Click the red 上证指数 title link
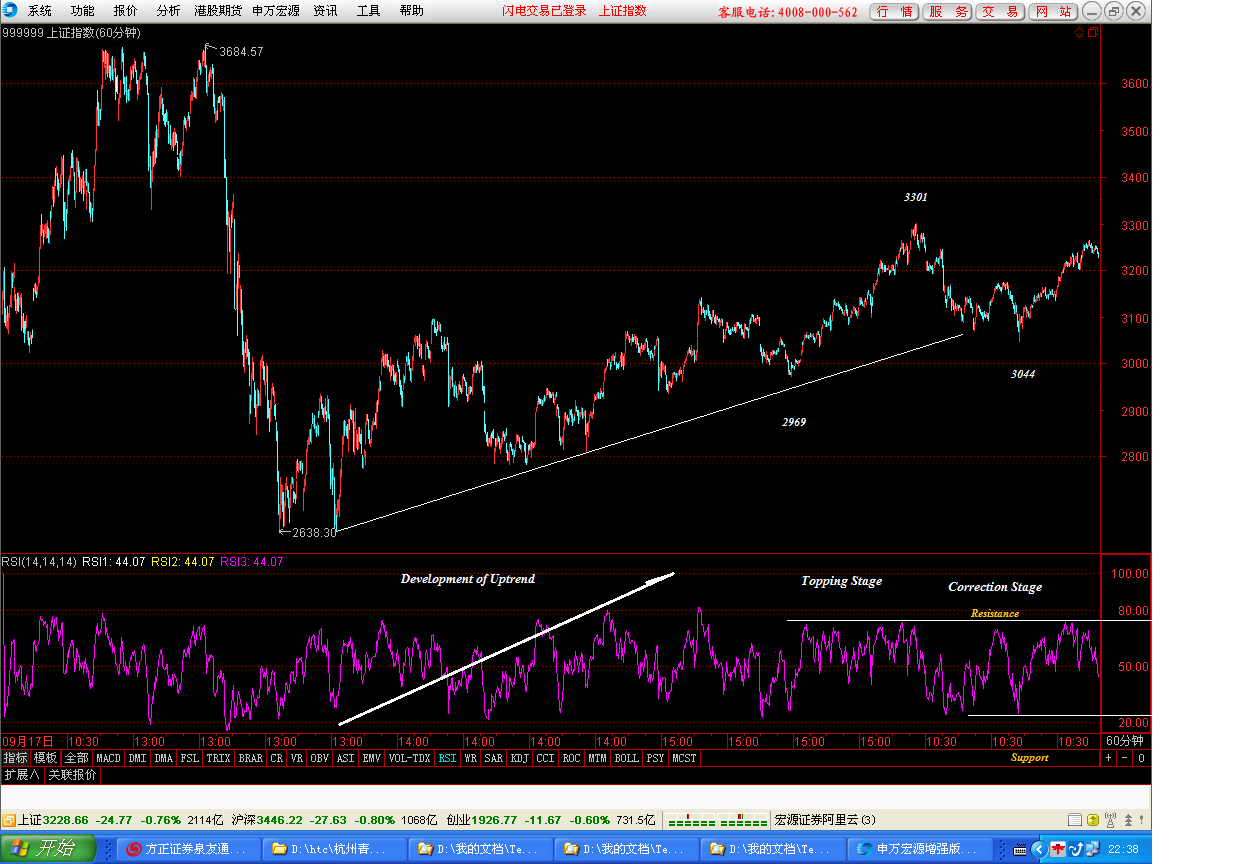 pyautogui.click(x=622, y=11)
